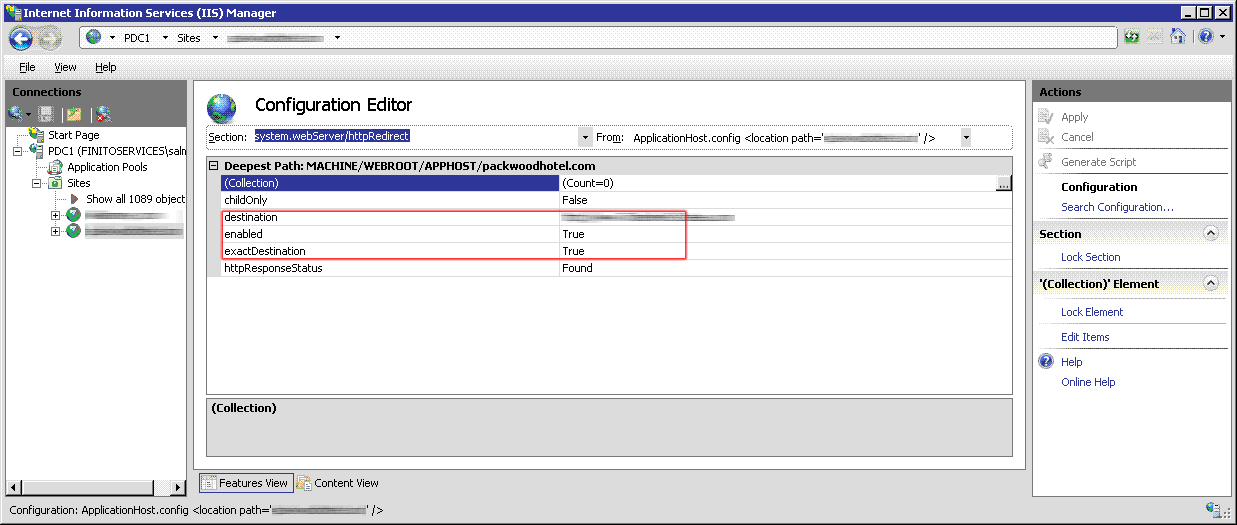Image resolution: width=1237 pixels, height=525 pixels.
Task: Click the globe icon in address breadcrumb
Action: click(95, 37)
